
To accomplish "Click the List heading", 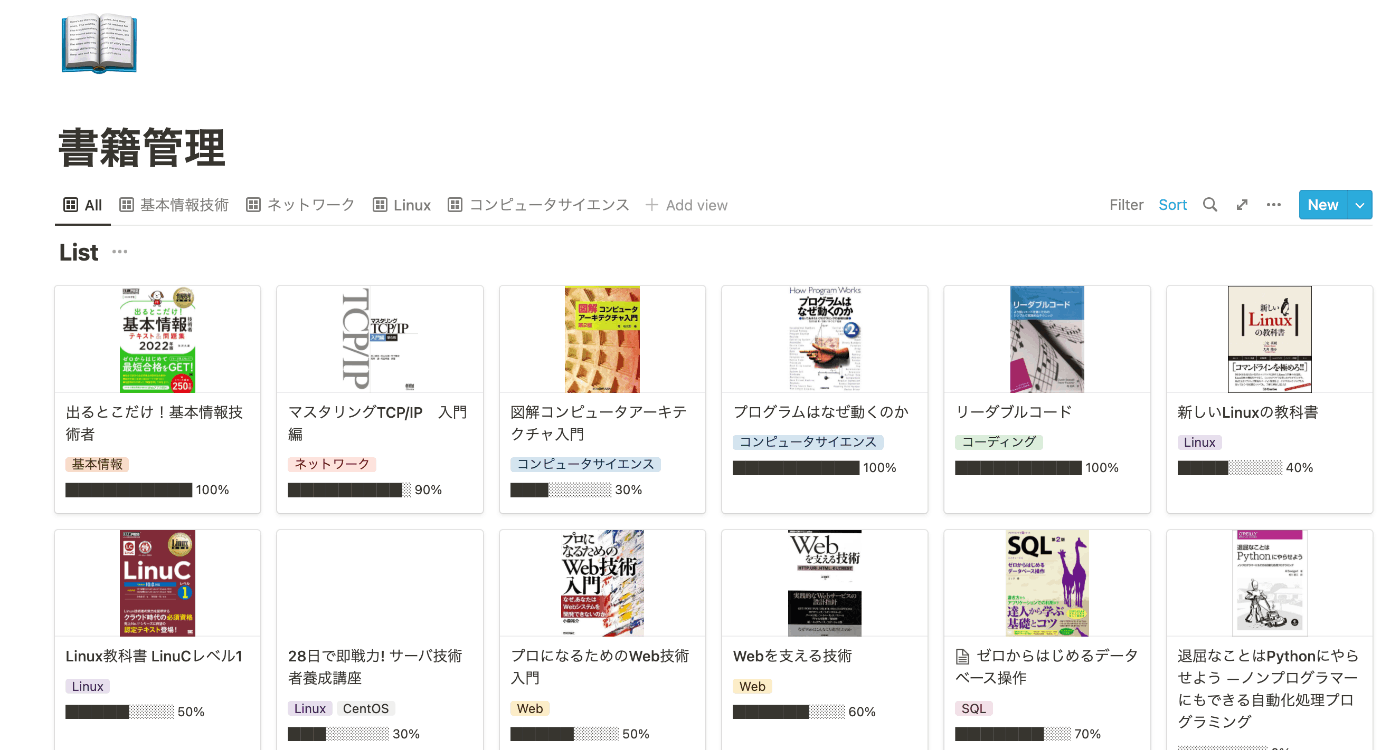I will tap(79, 253).
